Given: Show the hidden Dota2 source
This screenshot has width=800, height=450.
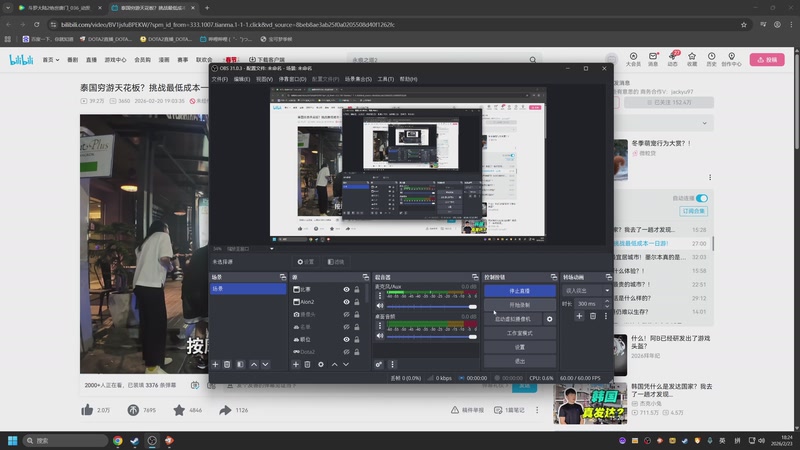Looking at the screenshot, I should tap(346, 352).
